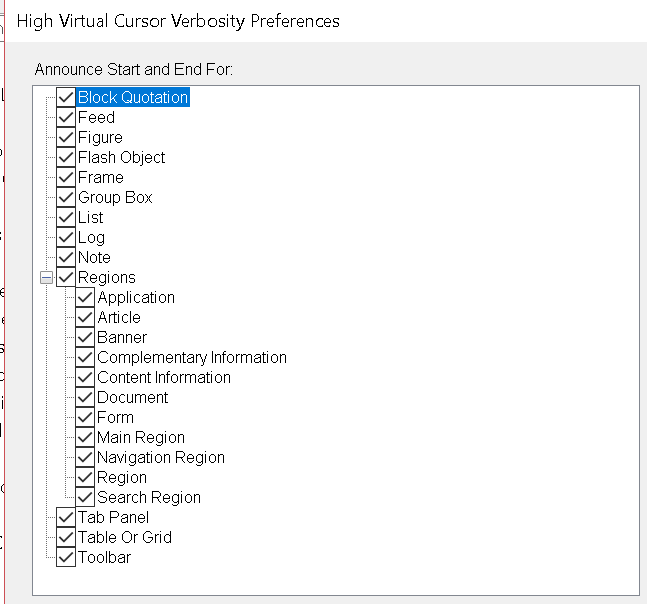Select the Log tree item

[x=91, y=238]
